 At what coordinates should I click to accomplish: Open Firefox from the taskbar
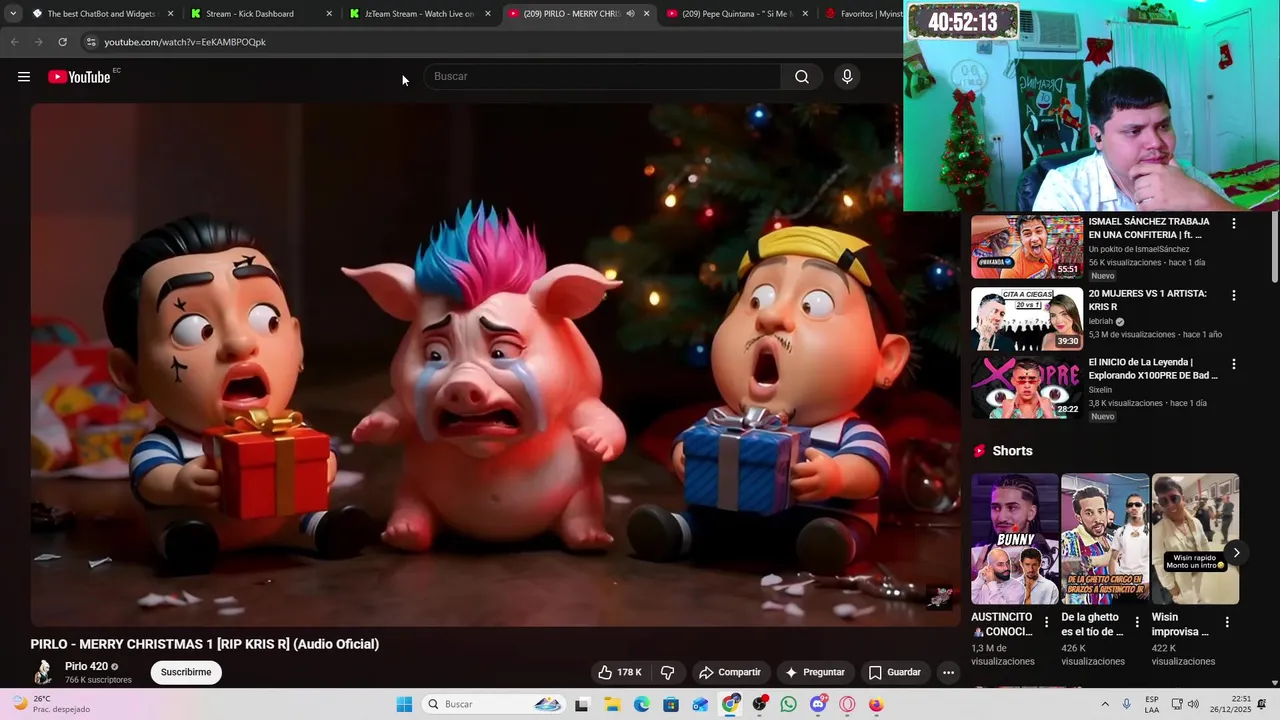[x=876, y=704]
